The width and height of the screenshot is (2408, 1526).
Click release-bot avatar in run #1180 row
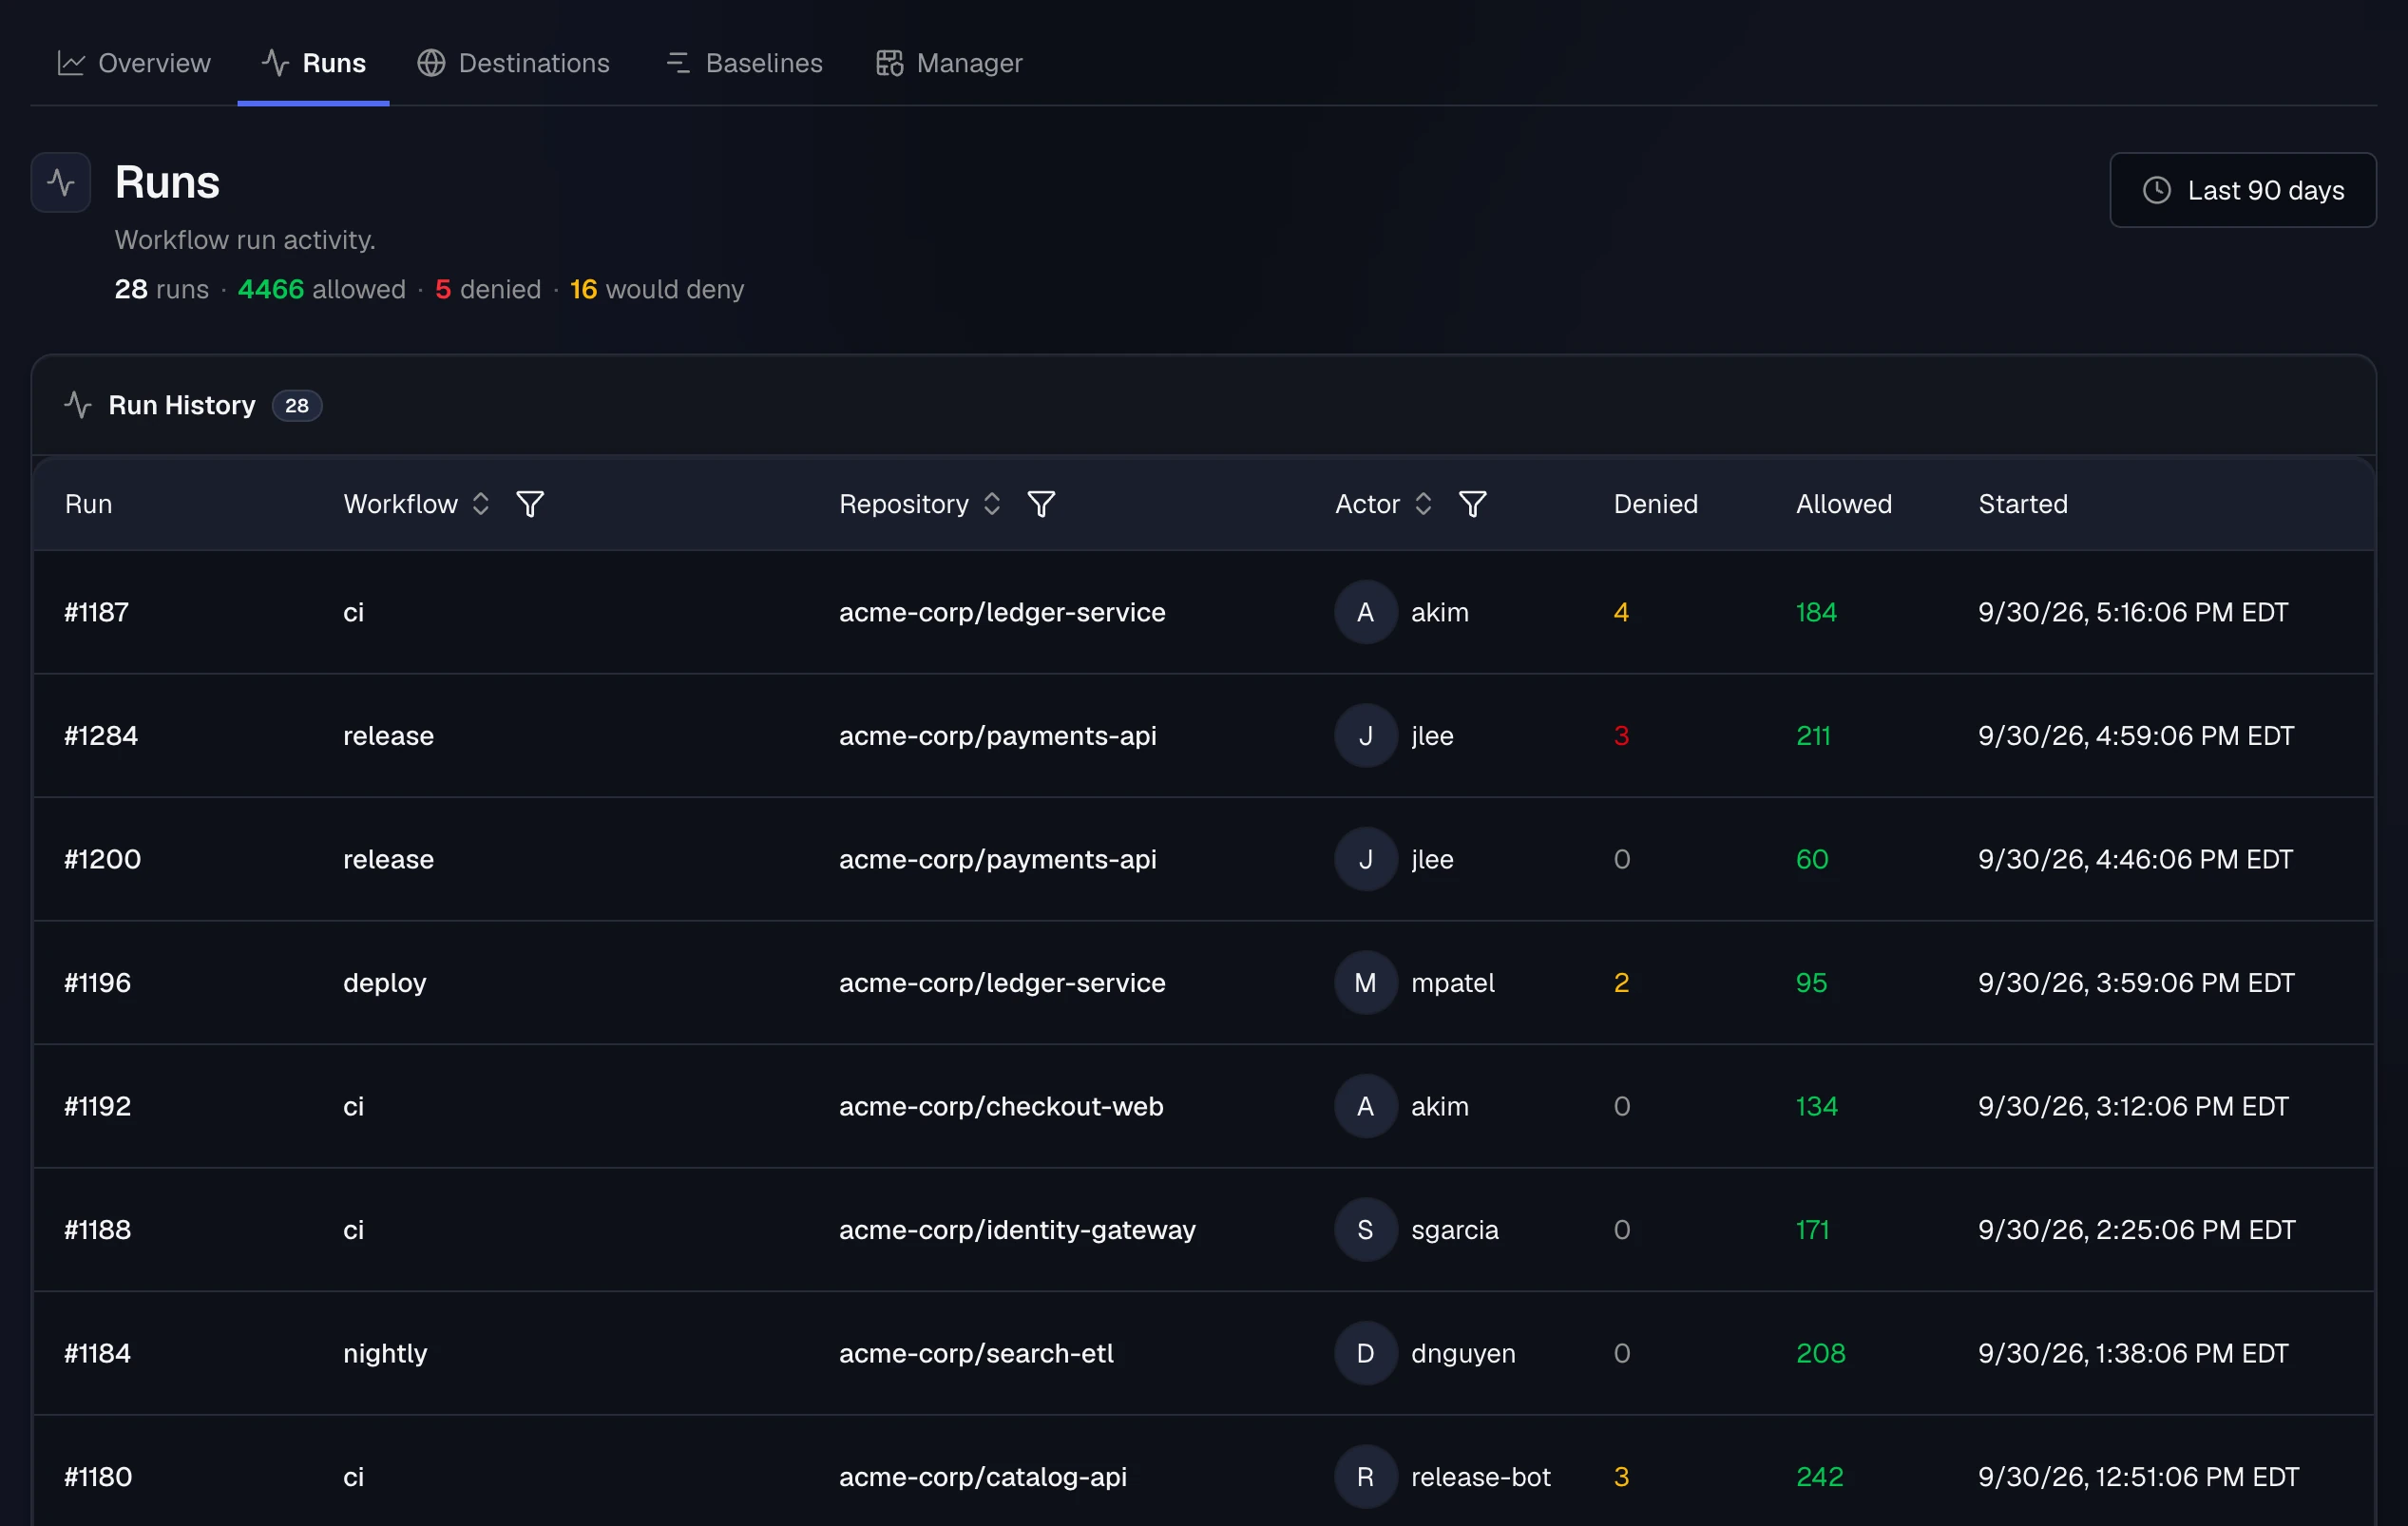1365,1477
